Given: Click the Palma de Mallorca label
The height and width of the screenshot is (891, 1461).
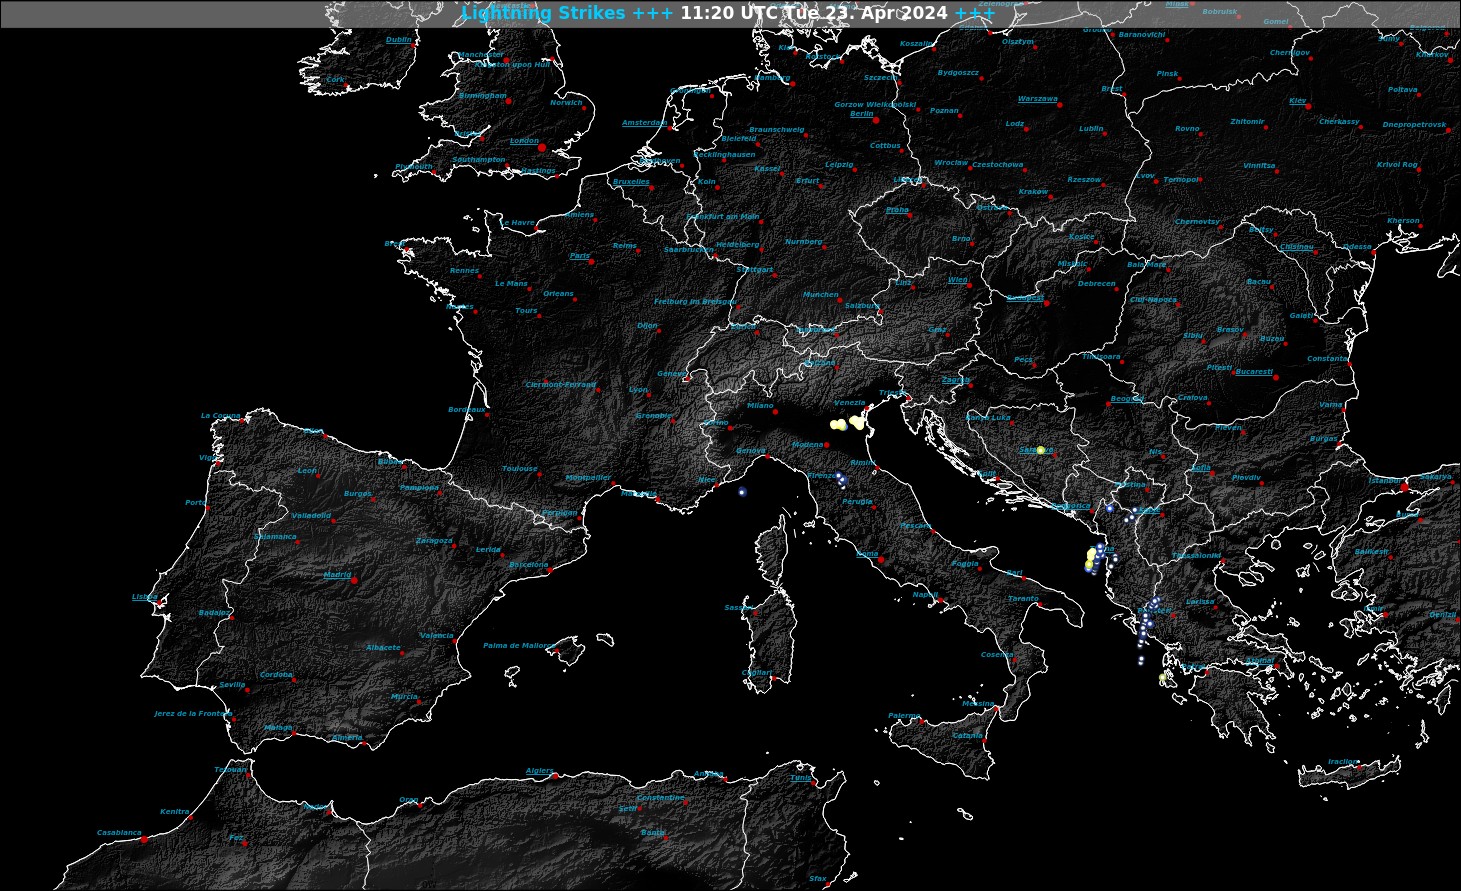Looking at the screenshot, I should (x=518, y=646).
